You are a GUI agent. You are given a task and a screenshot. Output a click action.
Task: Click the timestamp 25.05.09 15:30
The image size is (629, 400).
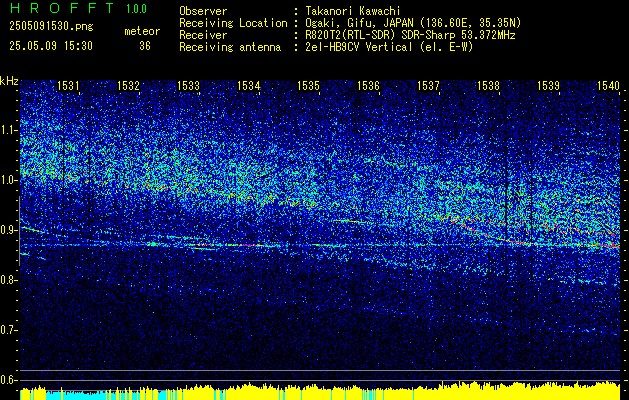tap(51, 46)
